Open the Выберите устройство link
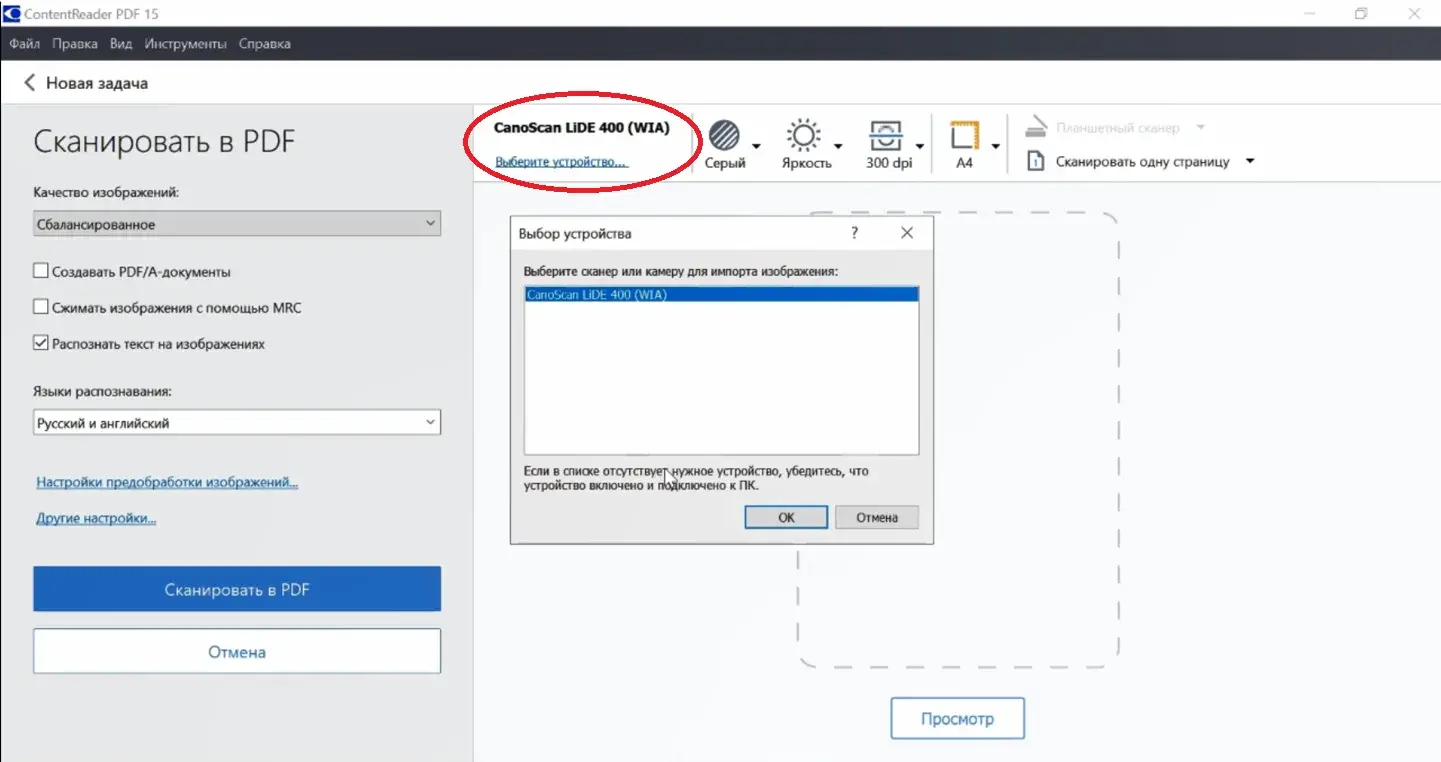Image resolution: width=1441 pixels, height=762 pixels. (561, 161)
